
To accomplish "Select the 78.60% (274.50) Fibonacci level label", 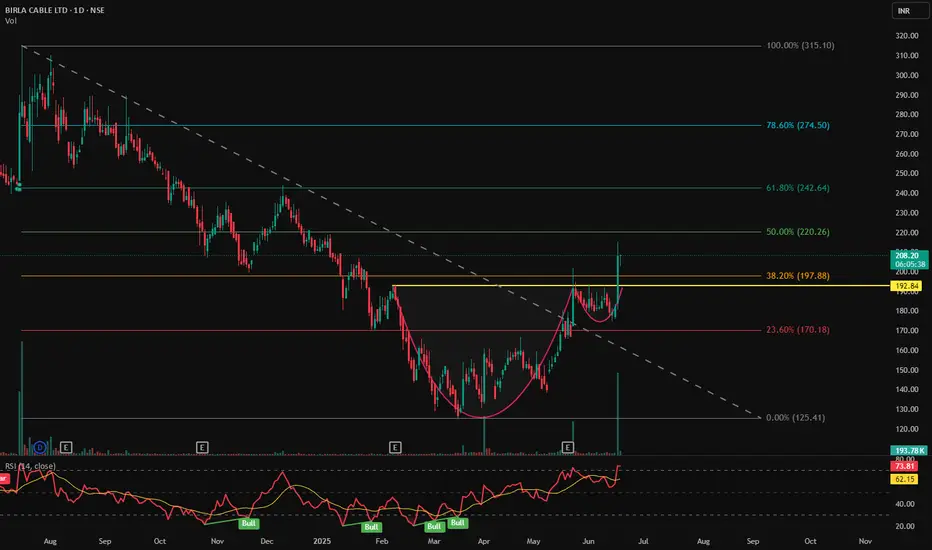I will (798, 125).
